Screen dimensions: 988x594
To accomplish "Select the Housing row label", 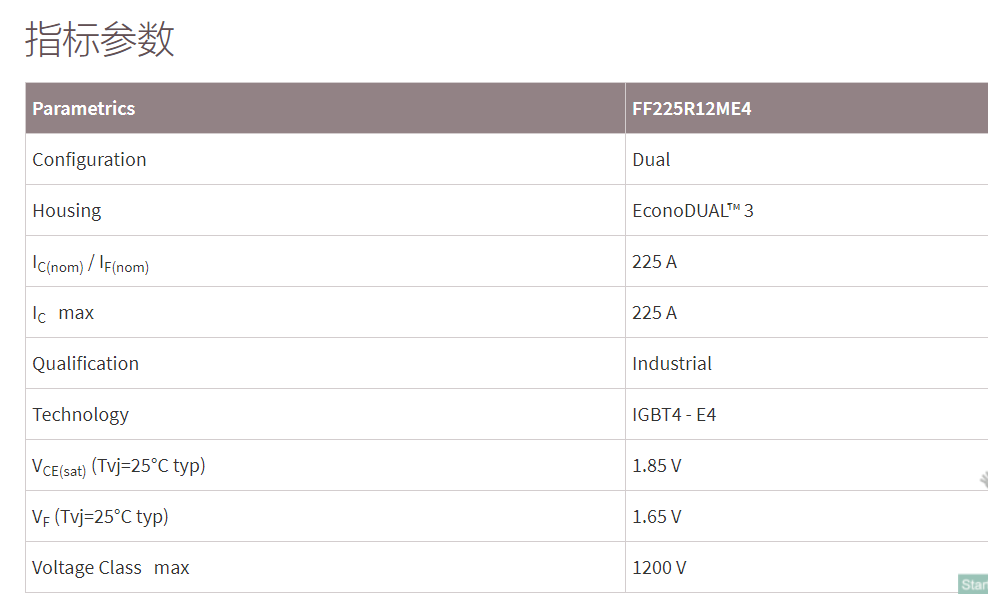I will click(x=66, y=211).
